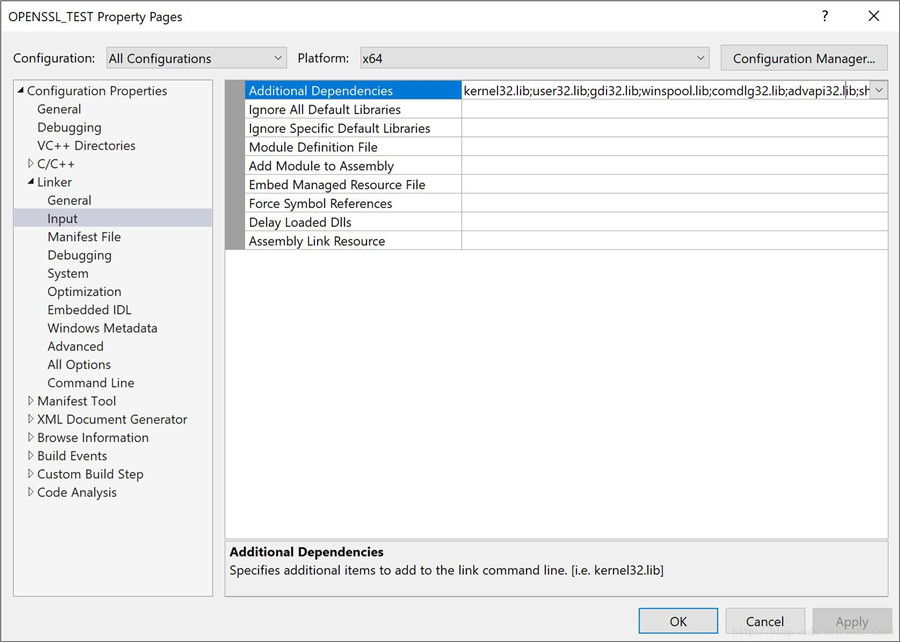Image resolution: width=900 pixels, height=642 pixels.
Task: Click the Additional Dependencies value field
Action: (666, 90)
